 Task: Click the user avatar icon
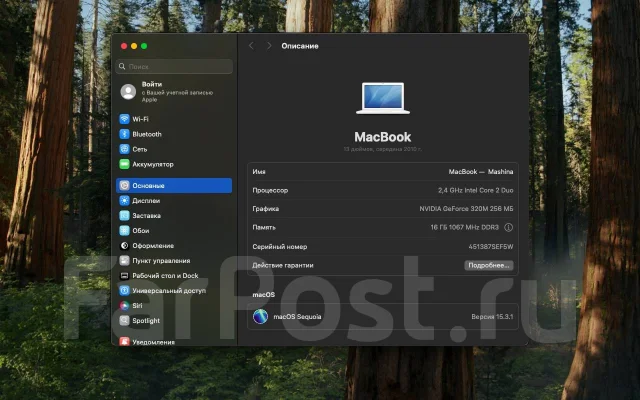[128, 92]
